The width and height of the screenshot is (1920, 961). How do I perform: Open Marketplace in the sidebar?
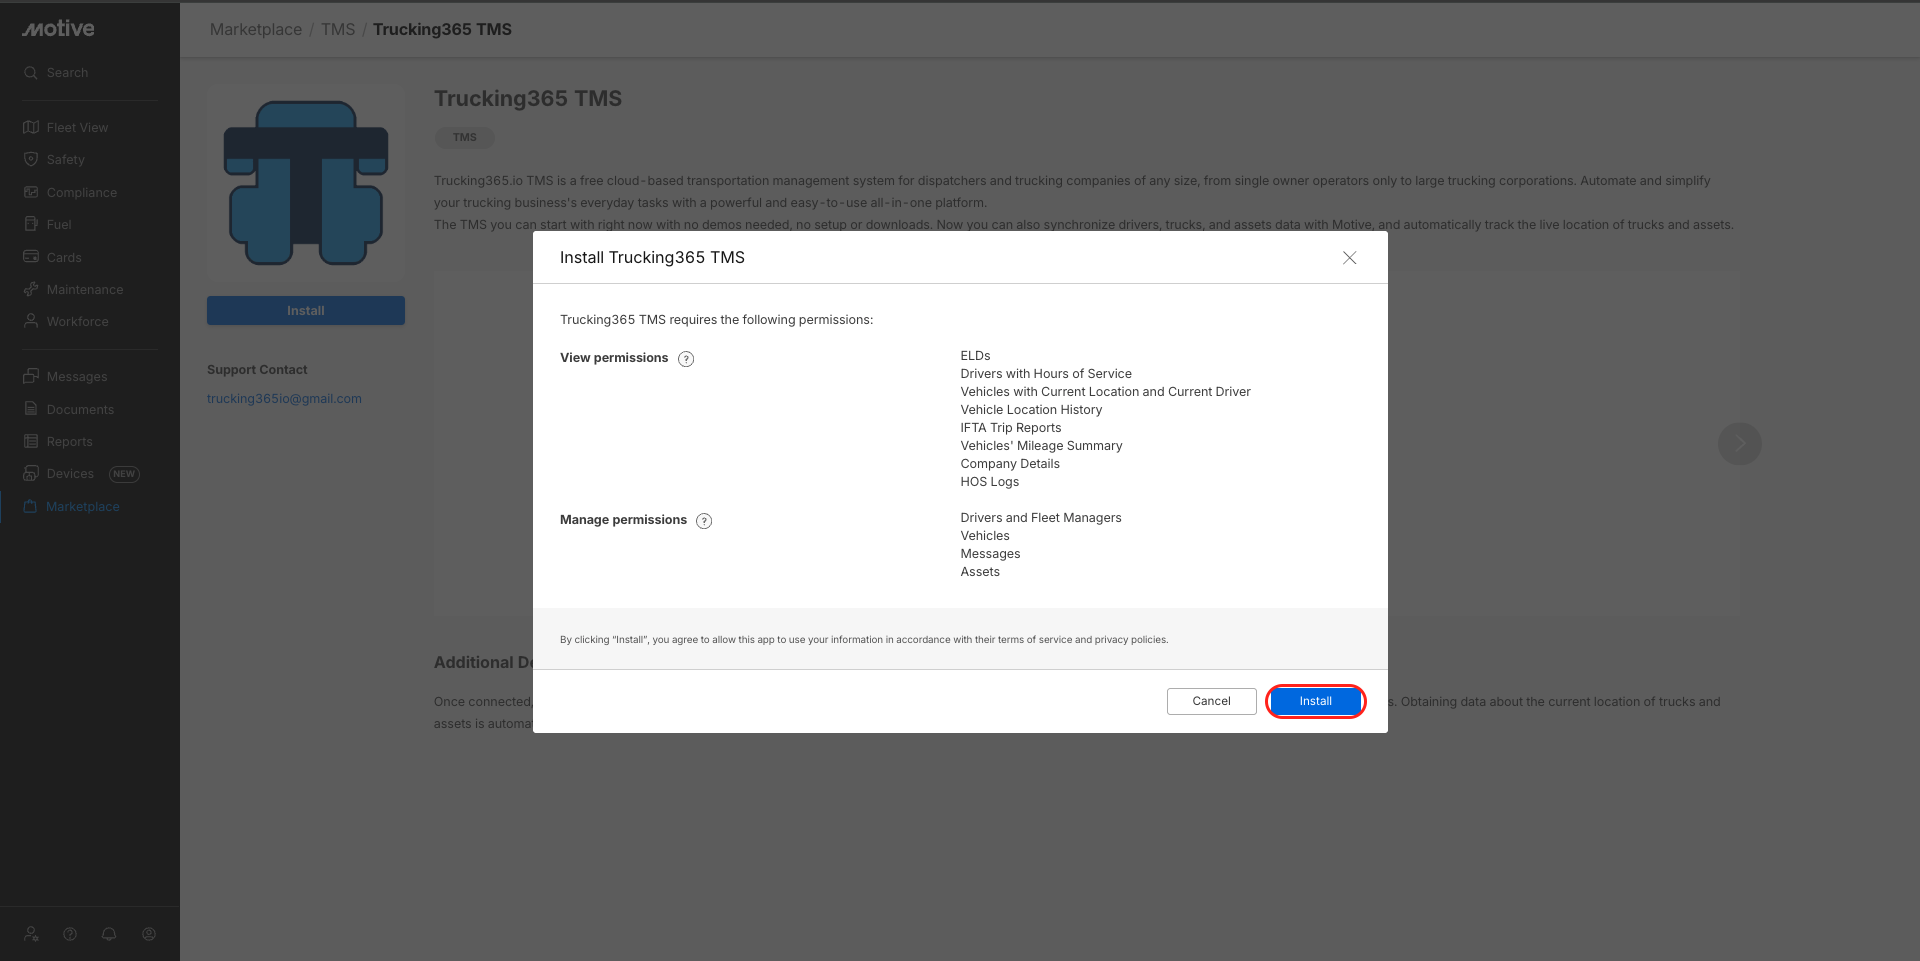[83, 506]
